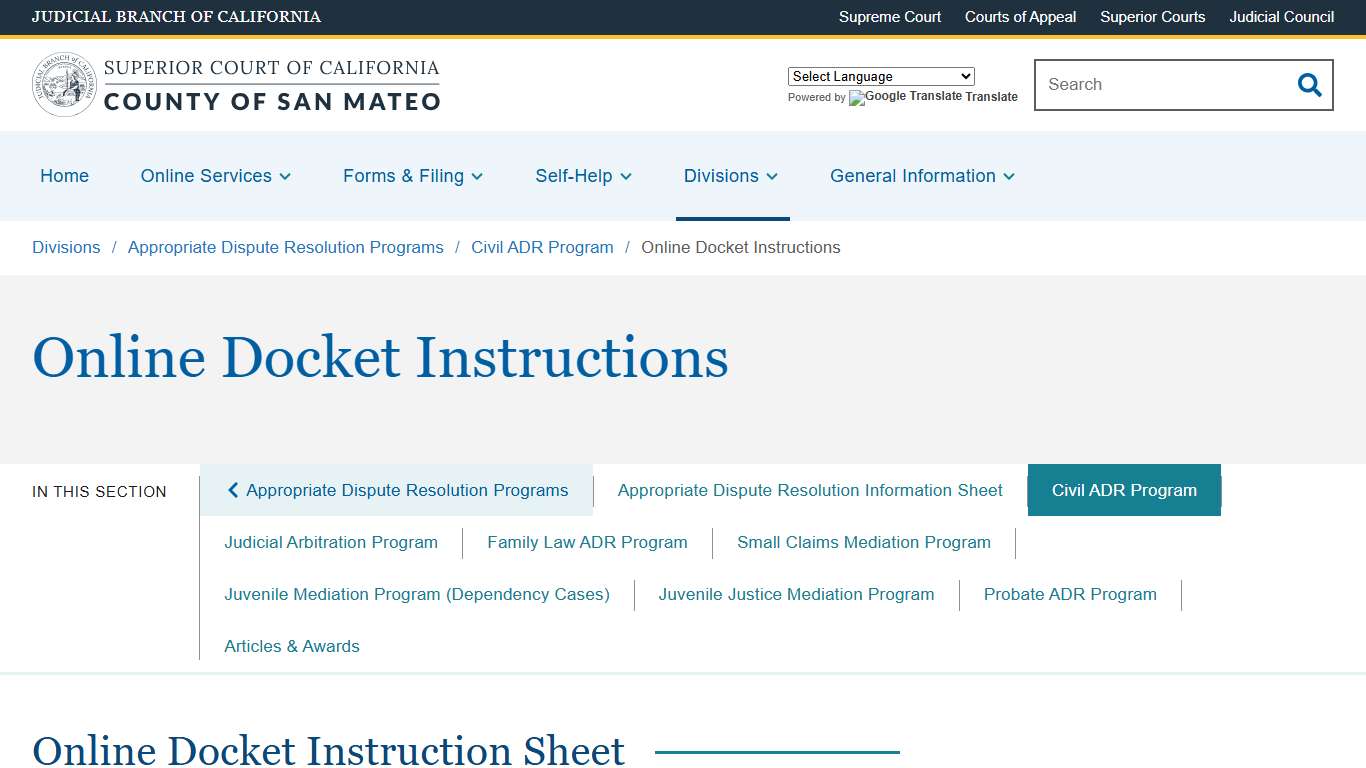1366x768 pixels.
Task: Go to Supreme Court link
Action: point(889,17)
